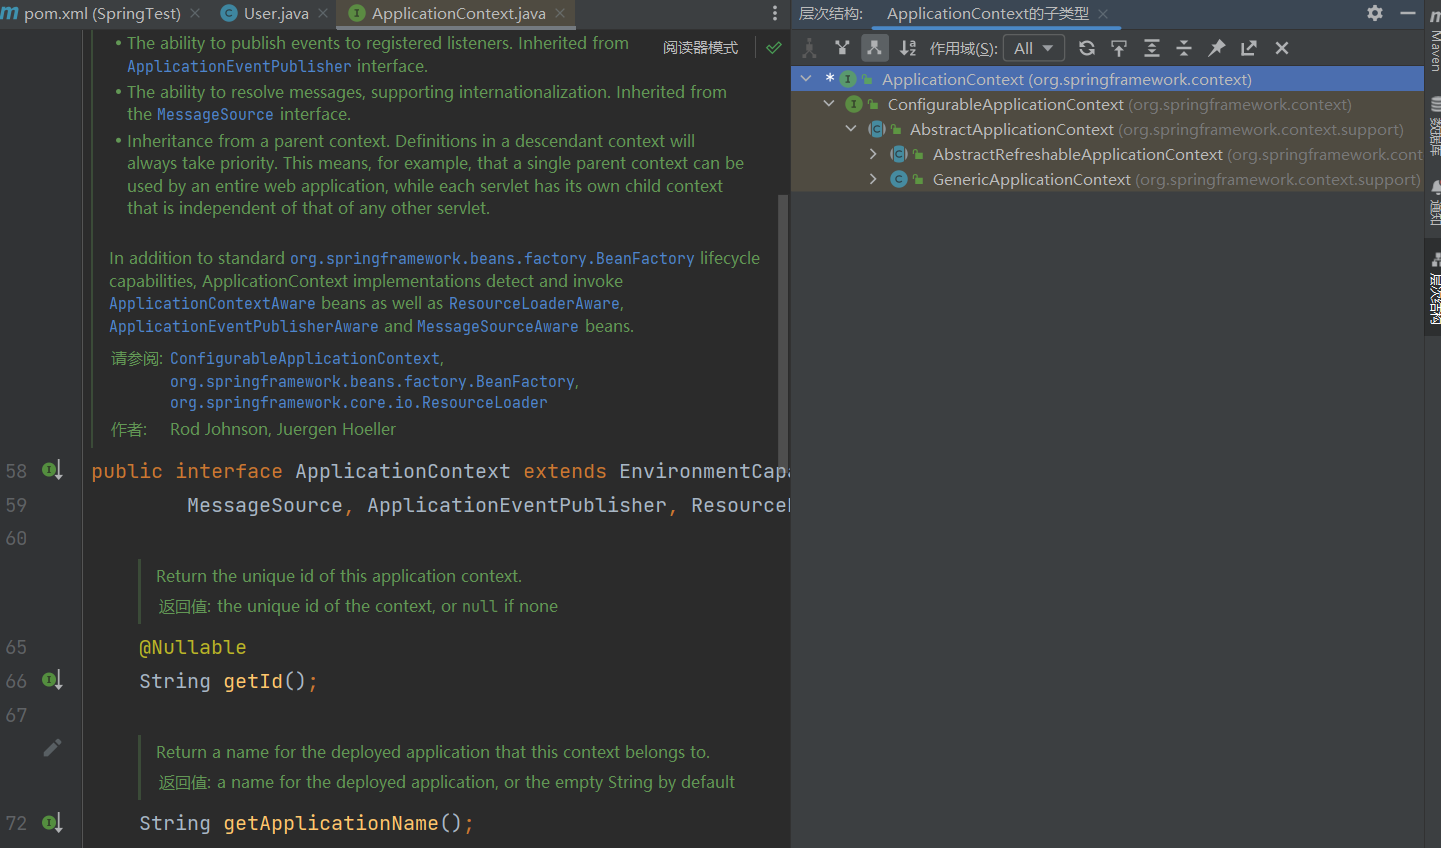Click the green inspection checkmark
This screenshot has height=848, width=1441.
[x=774, y=47]
